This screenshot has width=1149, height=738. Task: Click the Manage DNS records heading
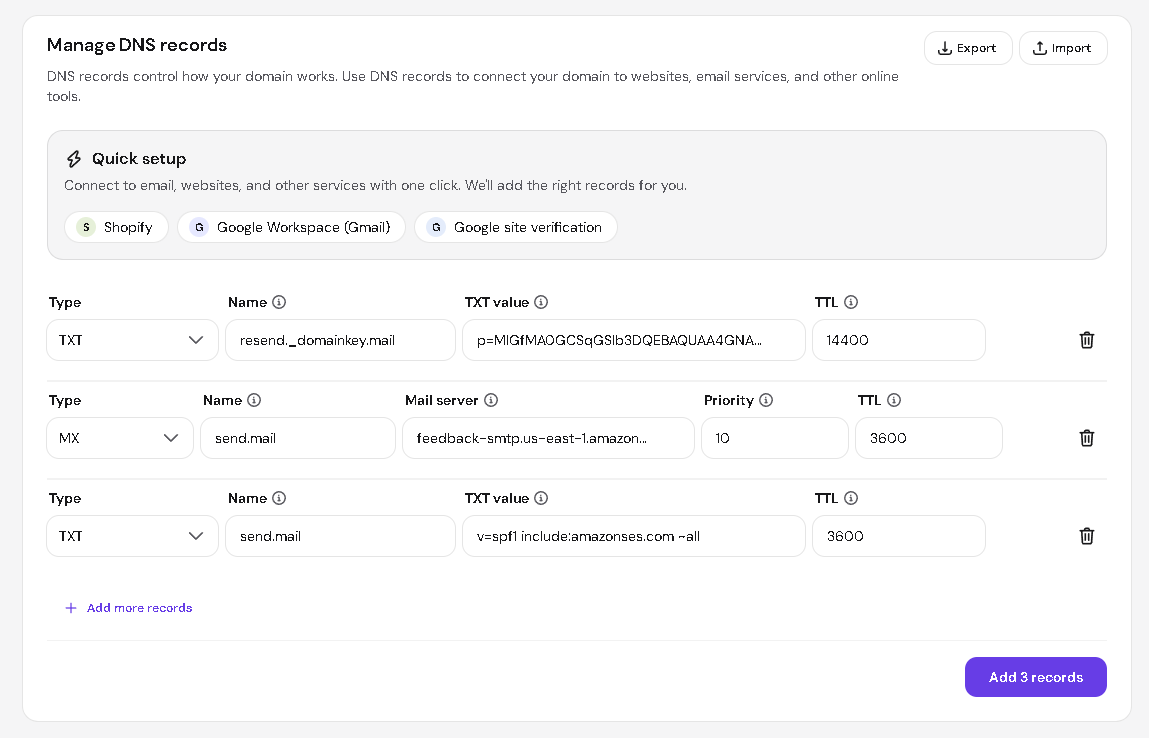[137, 45]
